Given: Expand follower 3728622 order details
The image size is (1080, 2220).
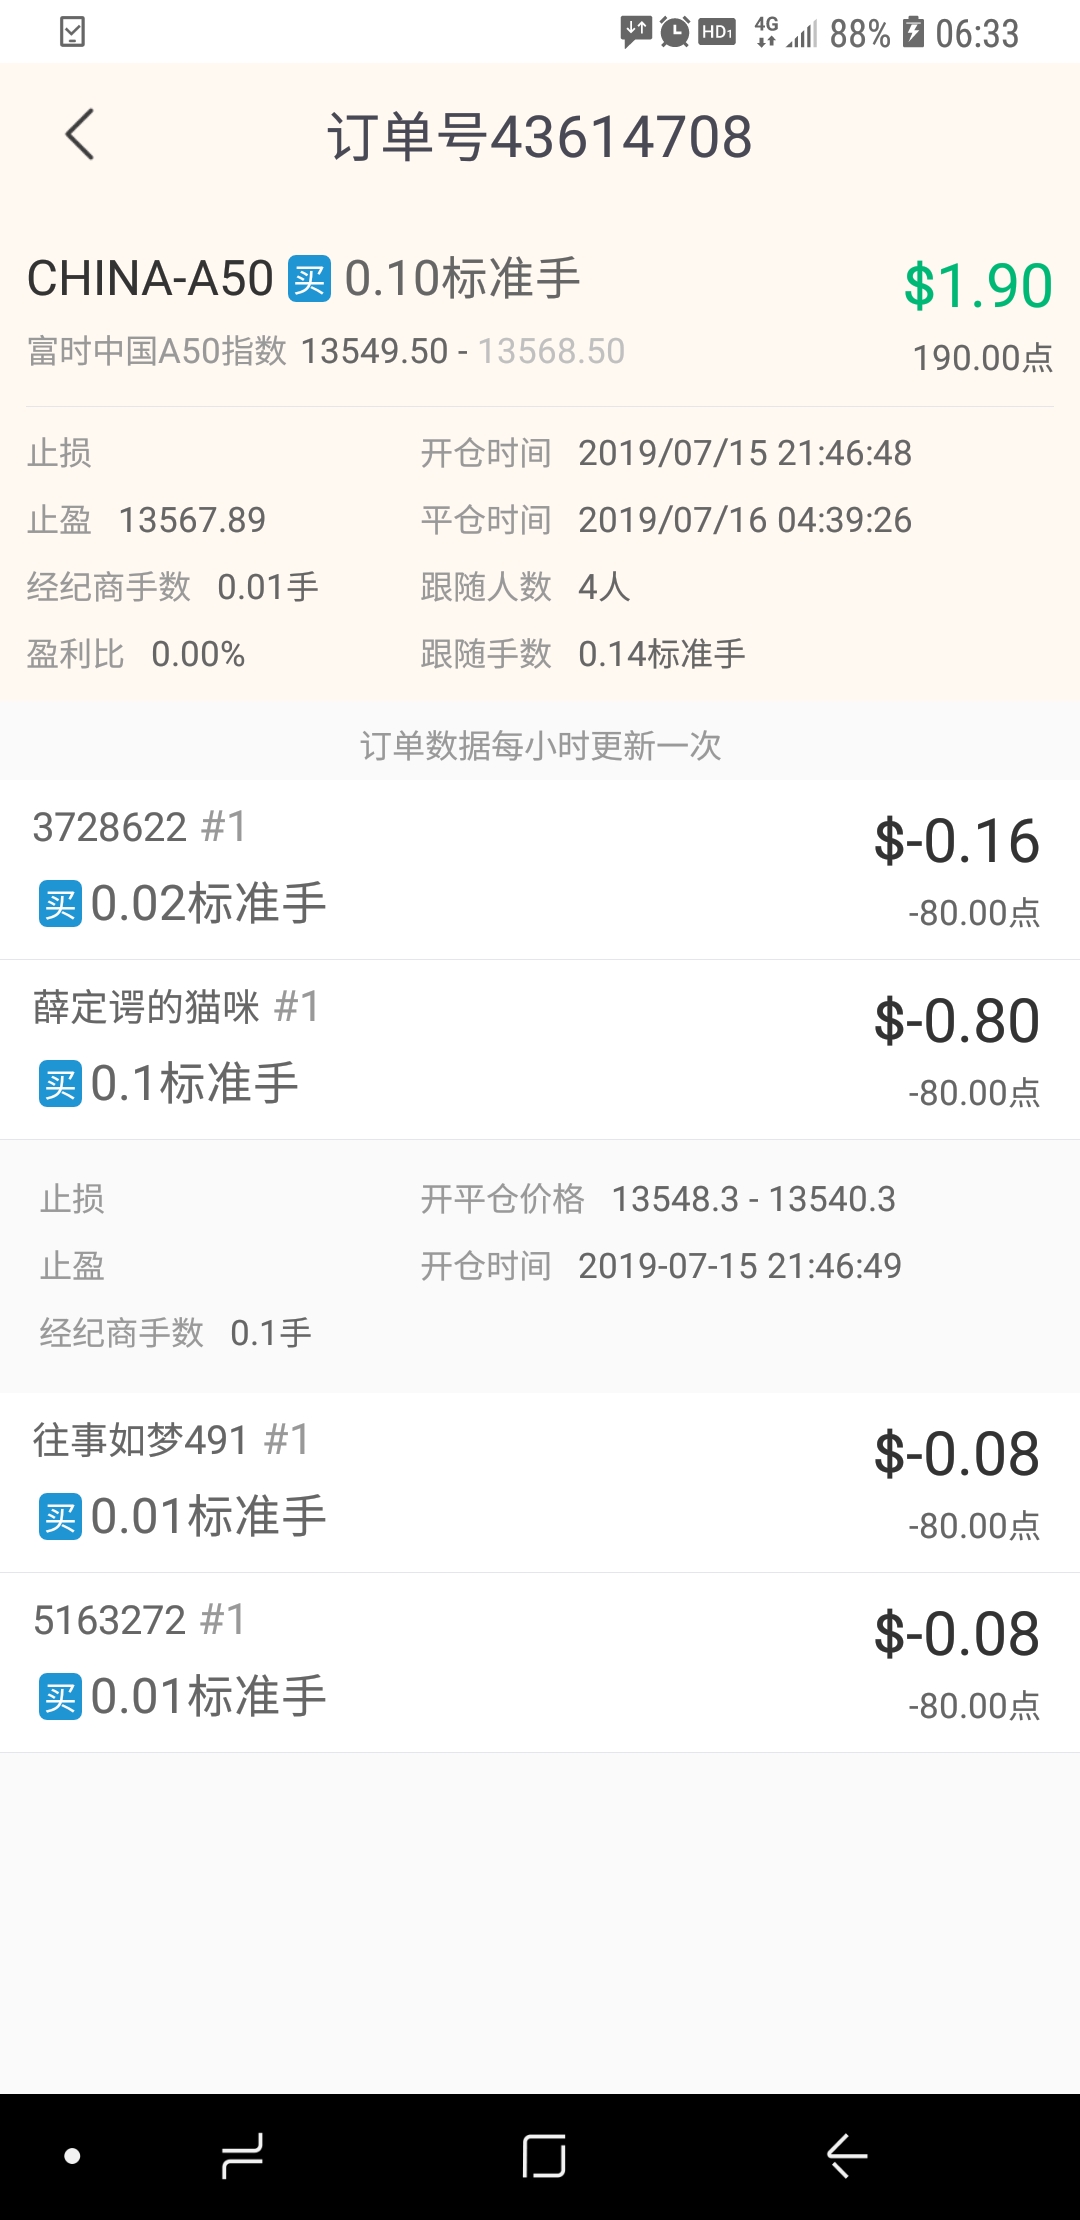Looking at the screenshot, I should point(540,868).
